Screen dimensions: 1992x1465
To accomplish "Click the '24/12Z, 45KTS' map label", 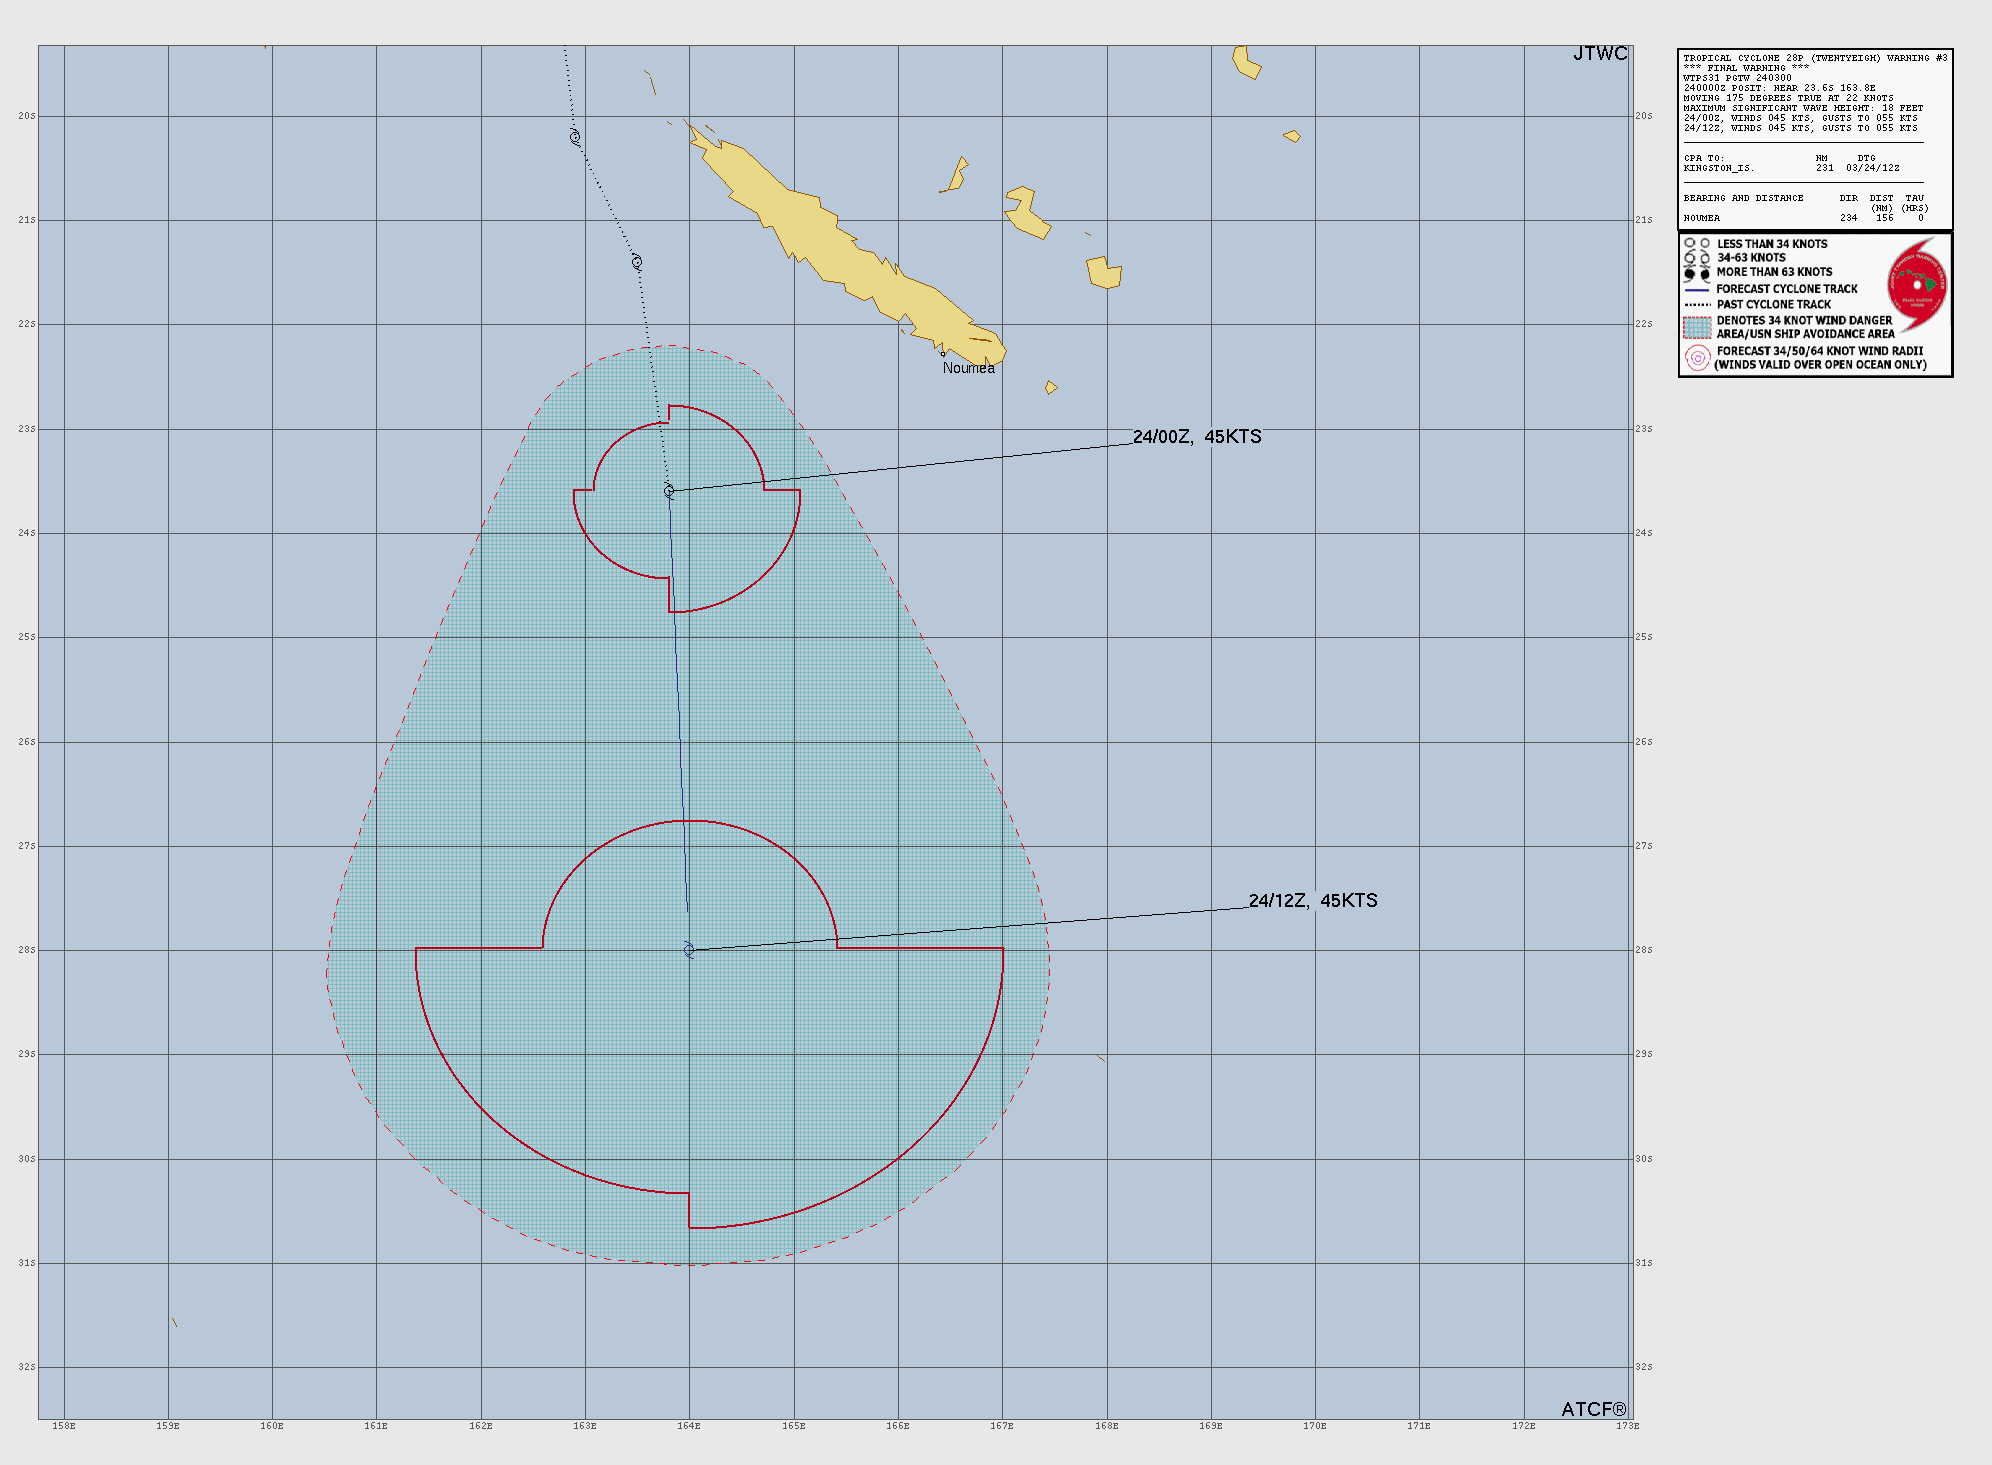I will (1312, 901).
